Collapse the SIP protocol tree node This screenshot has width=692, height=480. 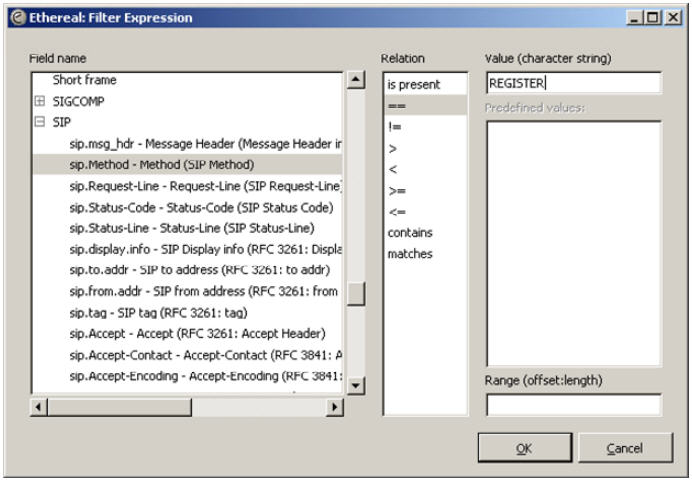tap(40, 122)
